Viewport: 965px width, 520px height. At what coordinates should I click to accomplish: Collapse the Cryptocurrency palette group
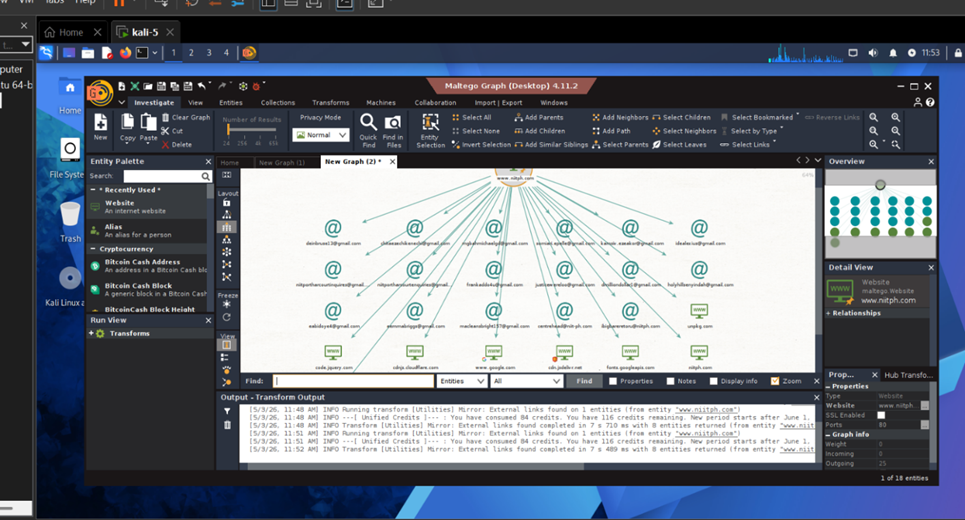click(93, 249)
